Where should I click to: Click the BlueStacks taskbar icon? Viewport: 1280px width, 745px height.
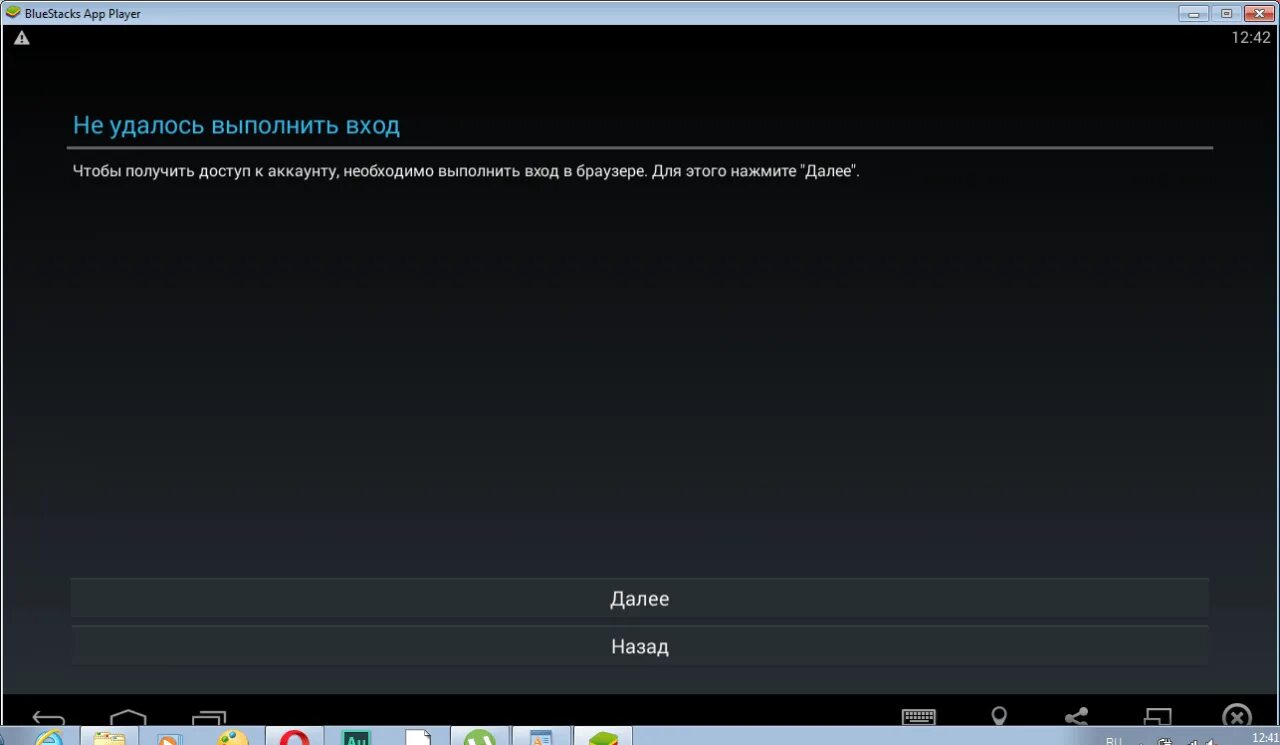[603, 738]
